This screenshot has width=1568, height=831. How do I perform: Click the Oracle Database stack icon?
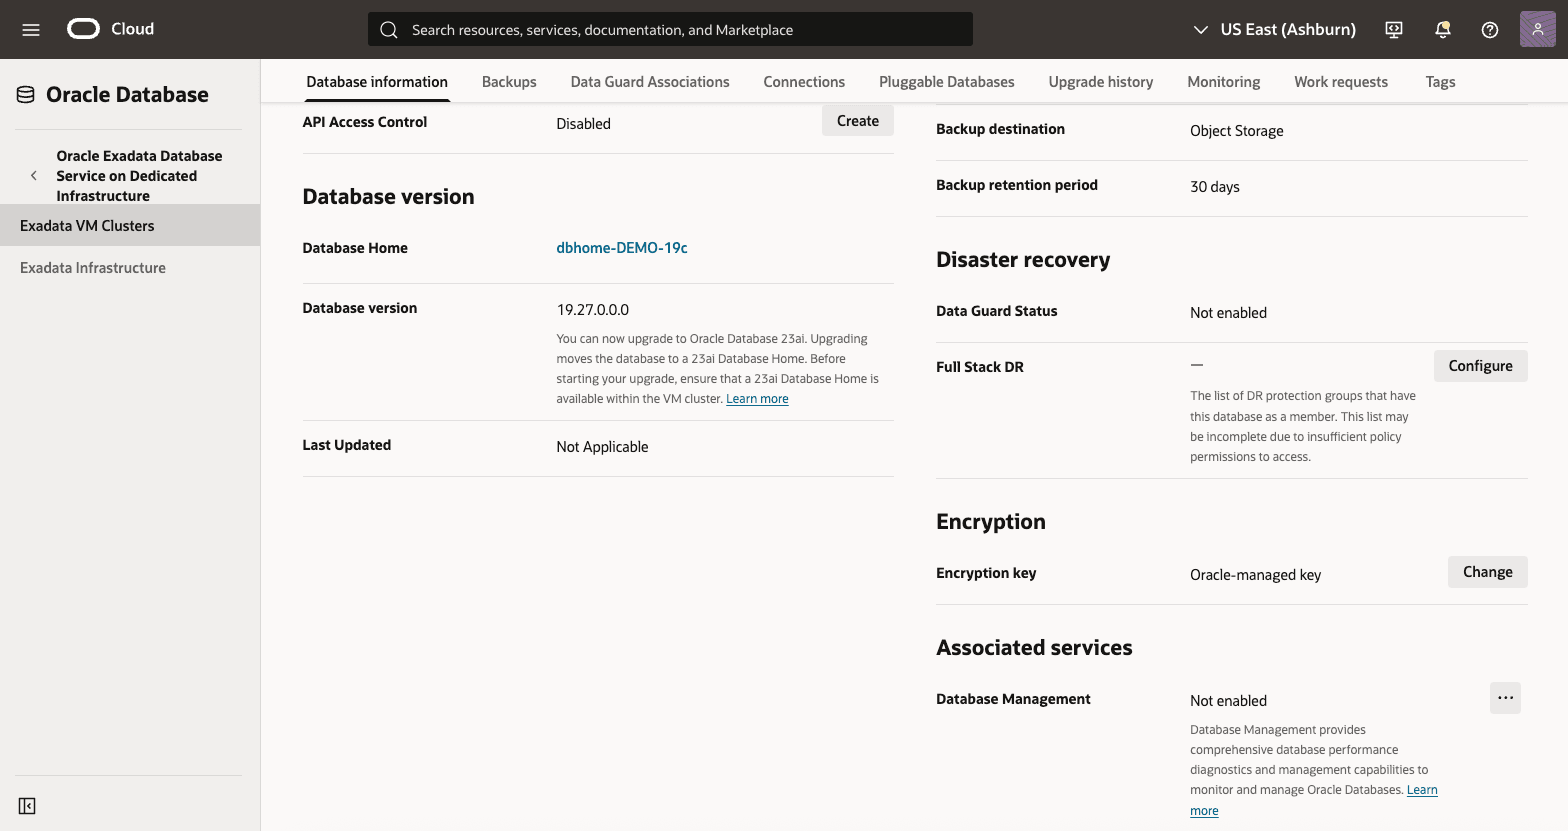tap(26, 95)
